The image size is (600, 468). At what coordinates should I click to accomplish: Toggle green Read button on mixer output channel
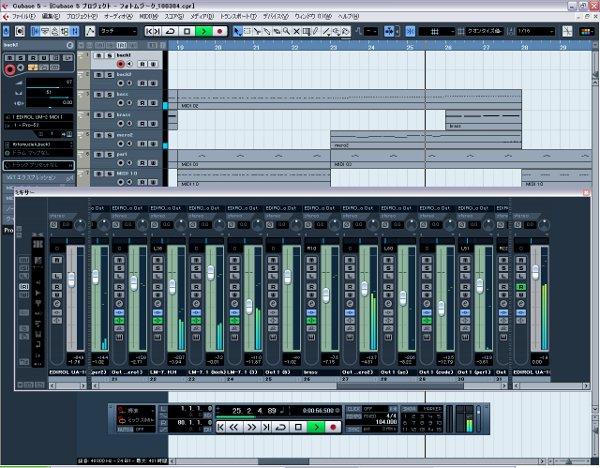(x=521, y=287)
